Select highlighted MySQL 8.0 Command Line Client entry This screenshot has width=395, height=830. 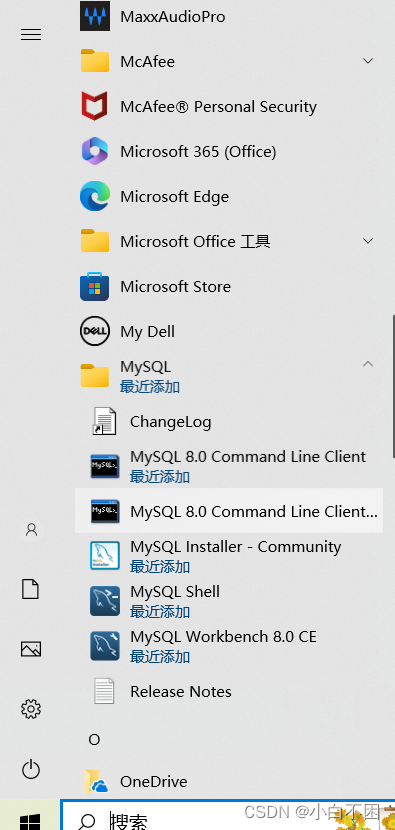(228, 511)
